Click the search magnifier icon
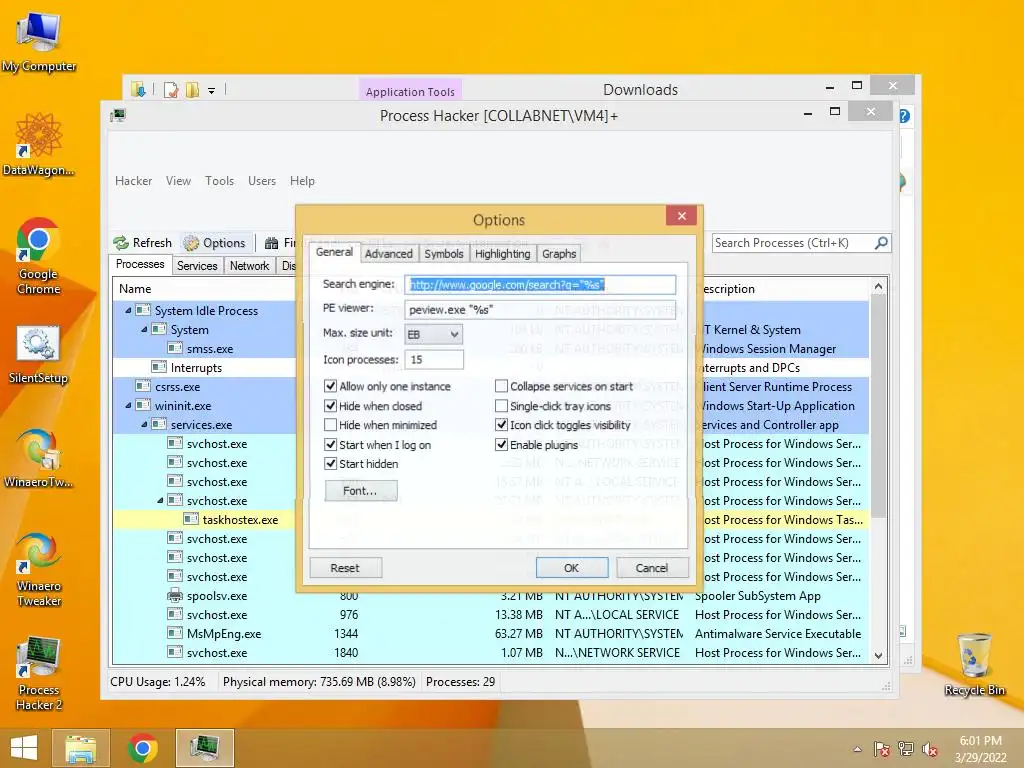This screenshot has width=1024, height=768. point(881,243)
